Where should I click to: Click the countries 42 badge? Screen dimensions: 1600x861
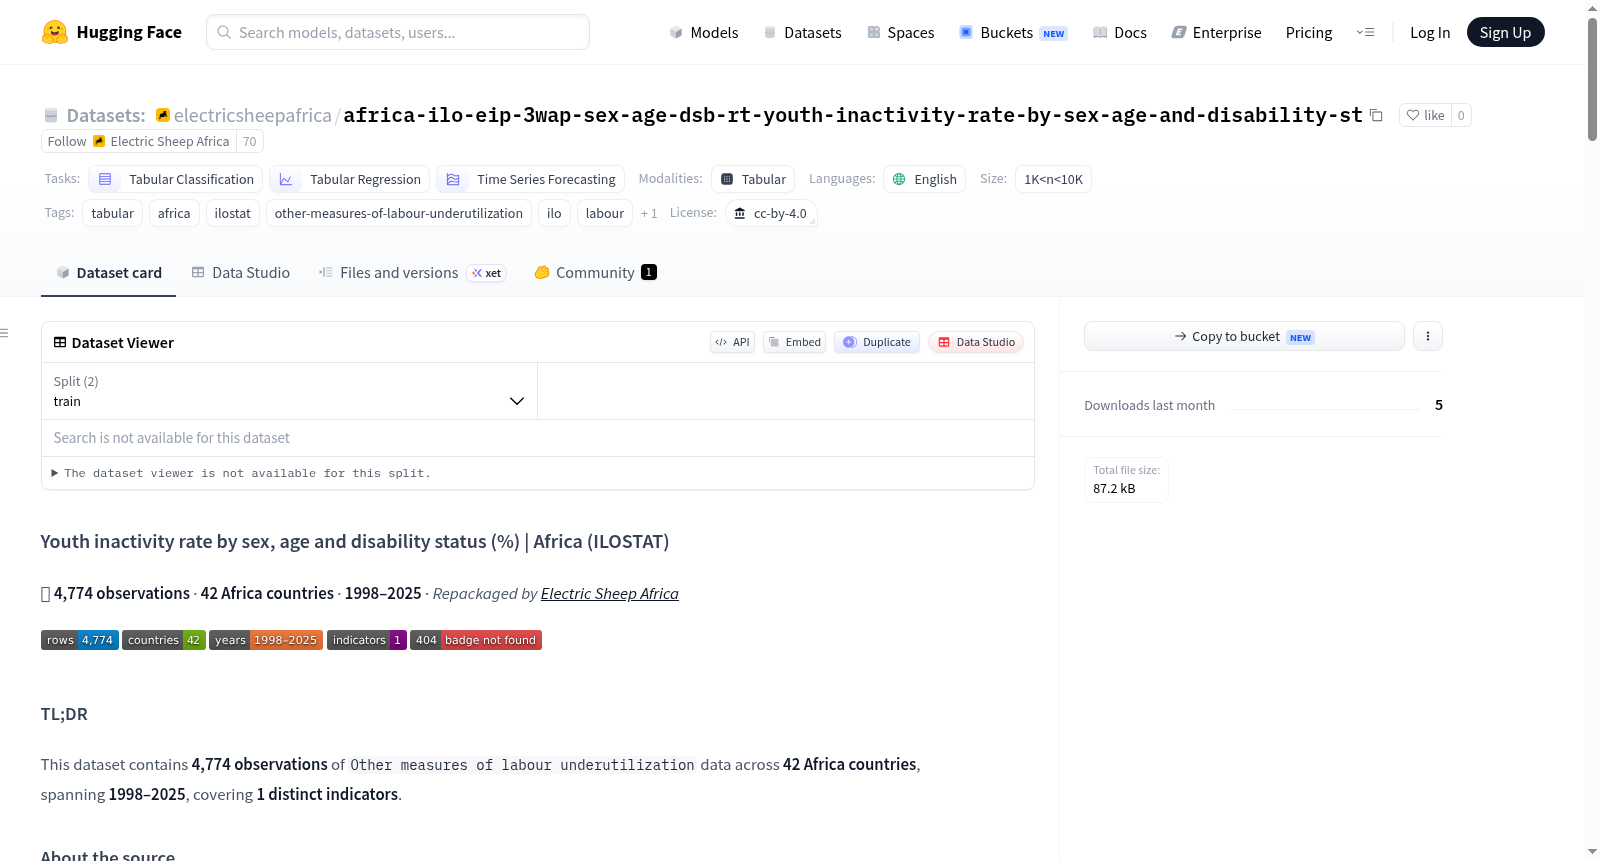[x=164, y=640]
